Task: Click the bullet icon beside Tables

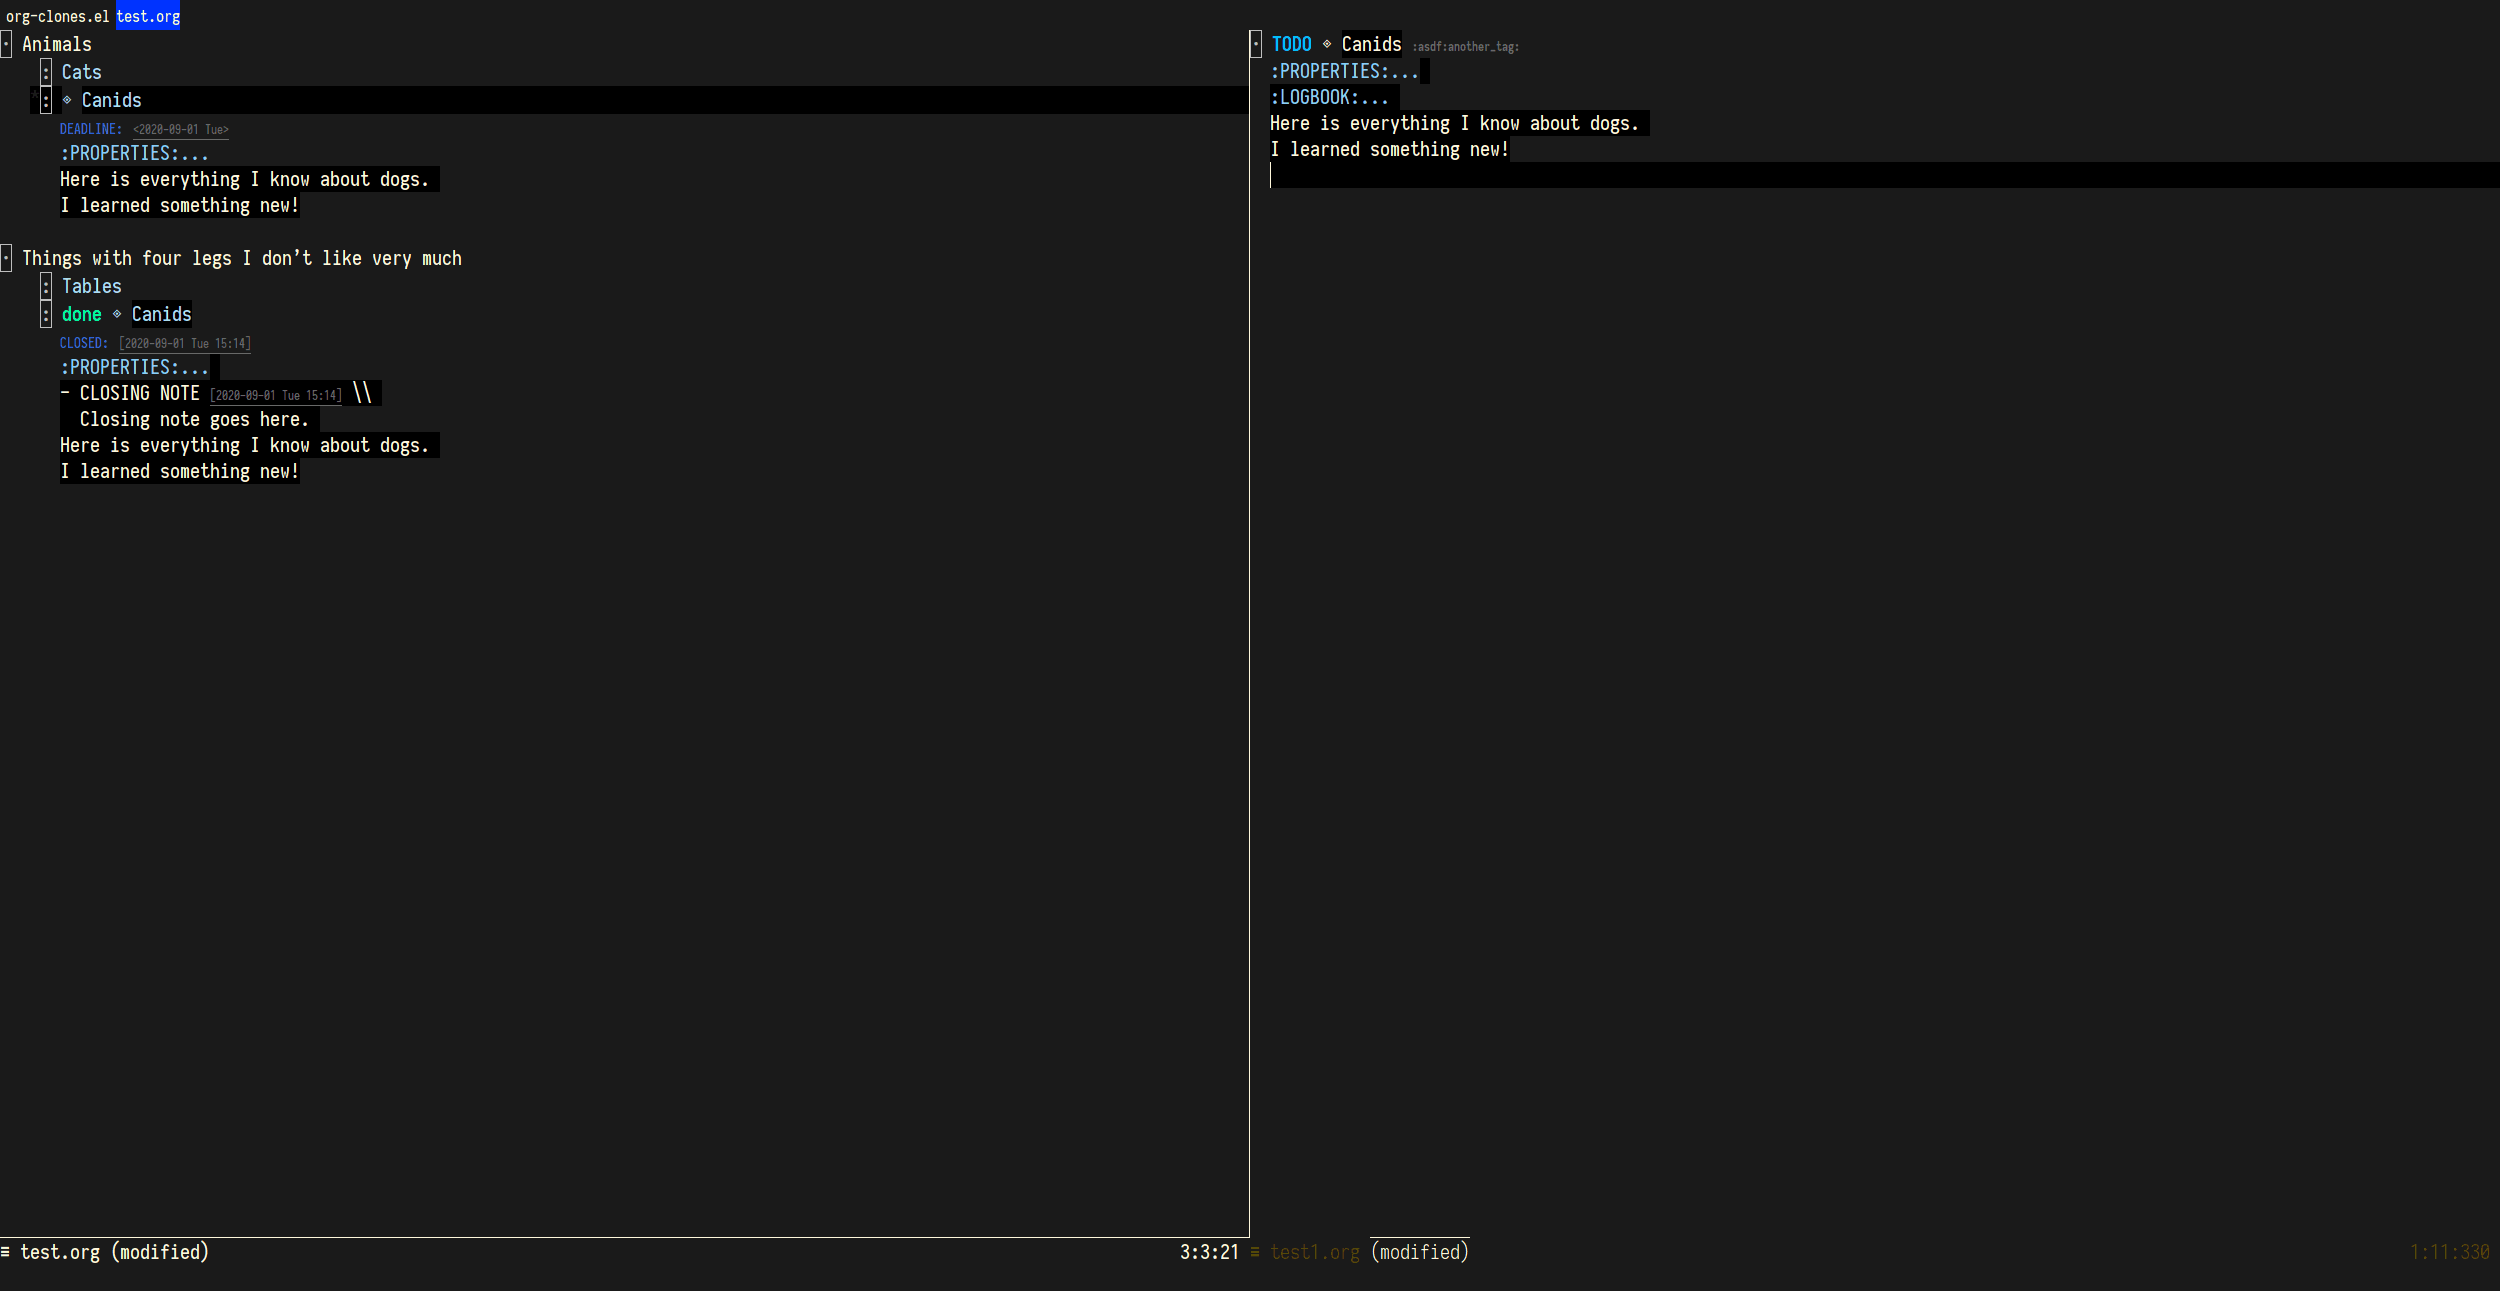Action: point(46,287)
